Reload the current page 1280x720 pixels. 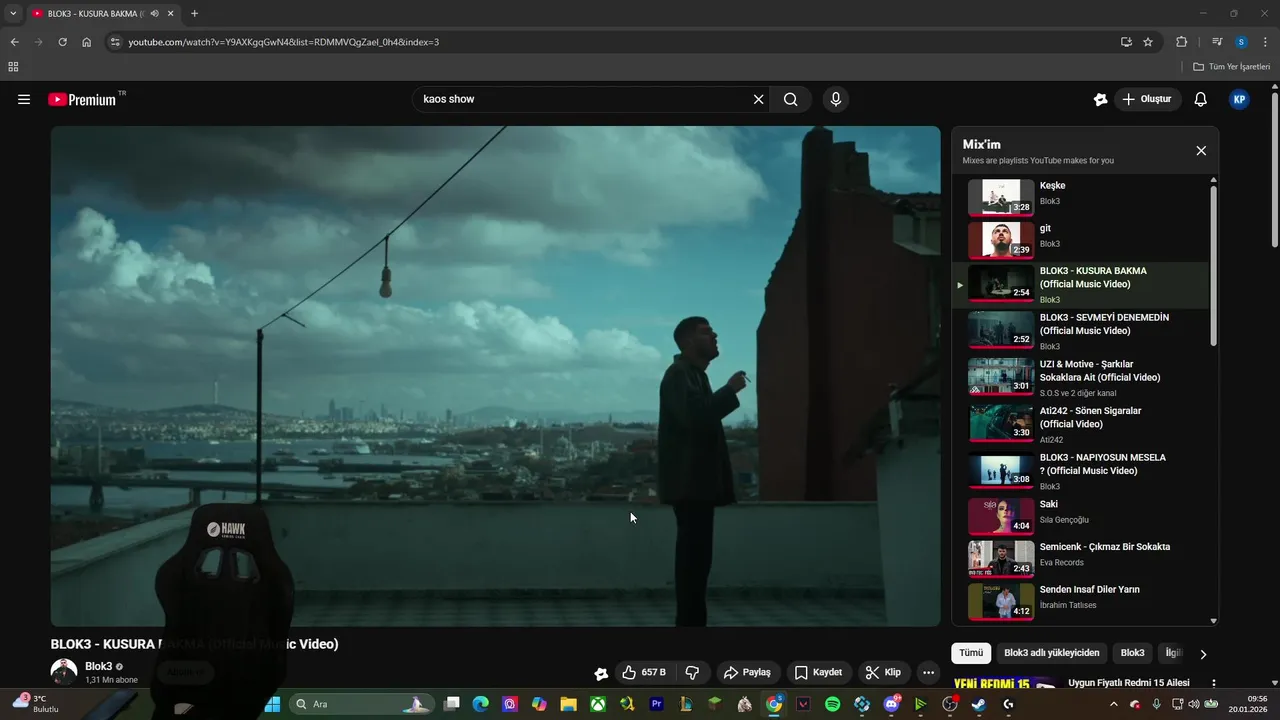tap(62, 42)
